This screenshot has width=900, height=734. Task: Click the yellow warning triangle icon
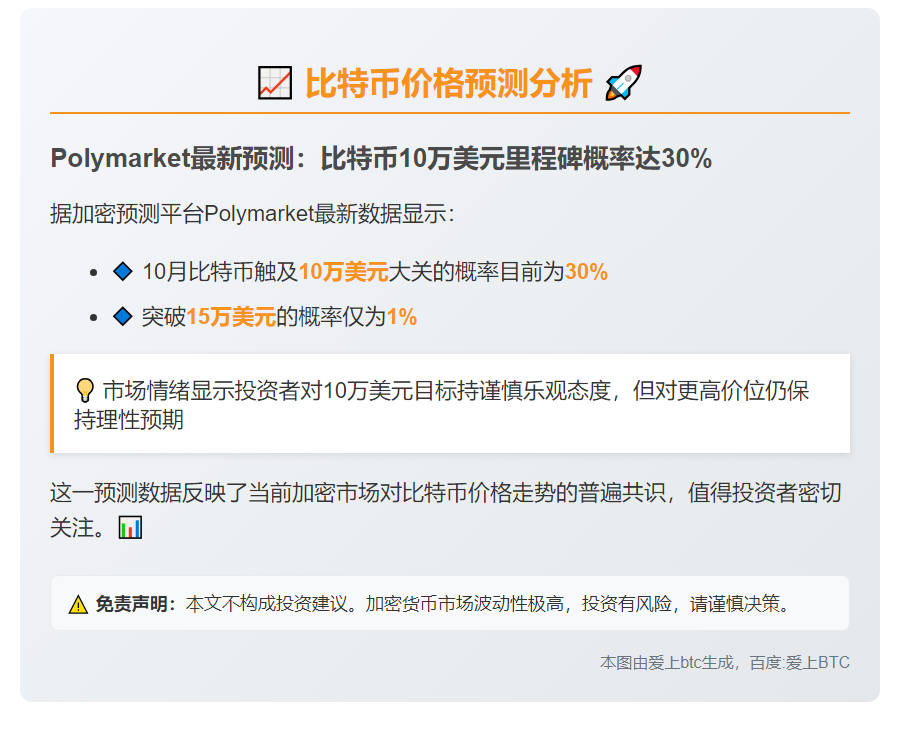coord(78,604)
